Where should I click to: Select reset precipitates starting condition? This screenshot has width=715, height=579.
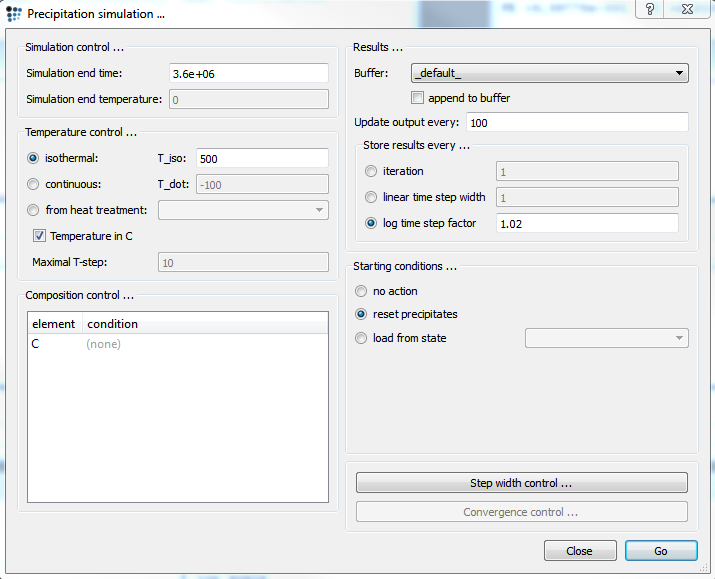362,314
